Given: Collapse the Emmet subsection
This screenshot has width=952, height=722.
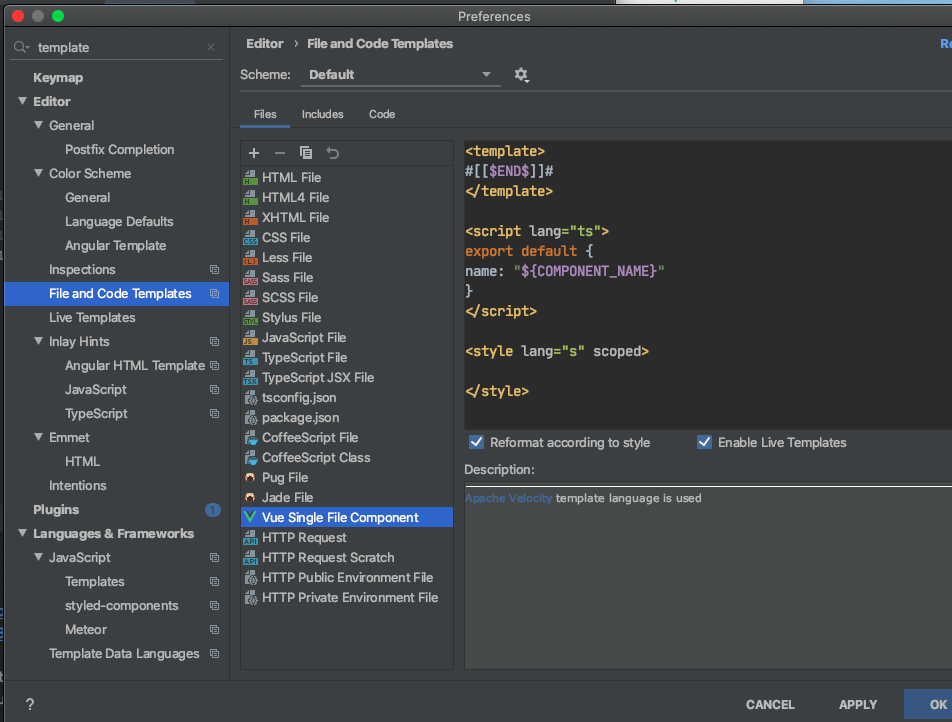Looking at the screenshot, I should 38,437.
